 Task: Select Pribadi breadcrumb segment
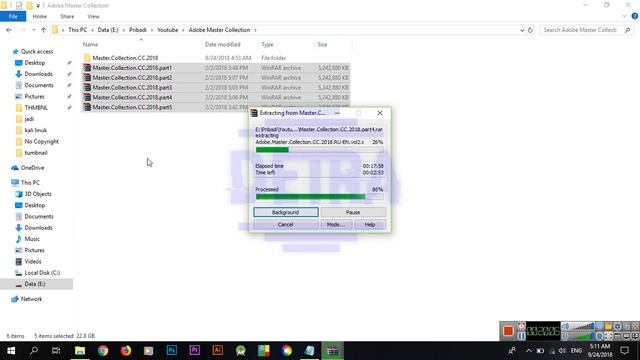point(138,30)
